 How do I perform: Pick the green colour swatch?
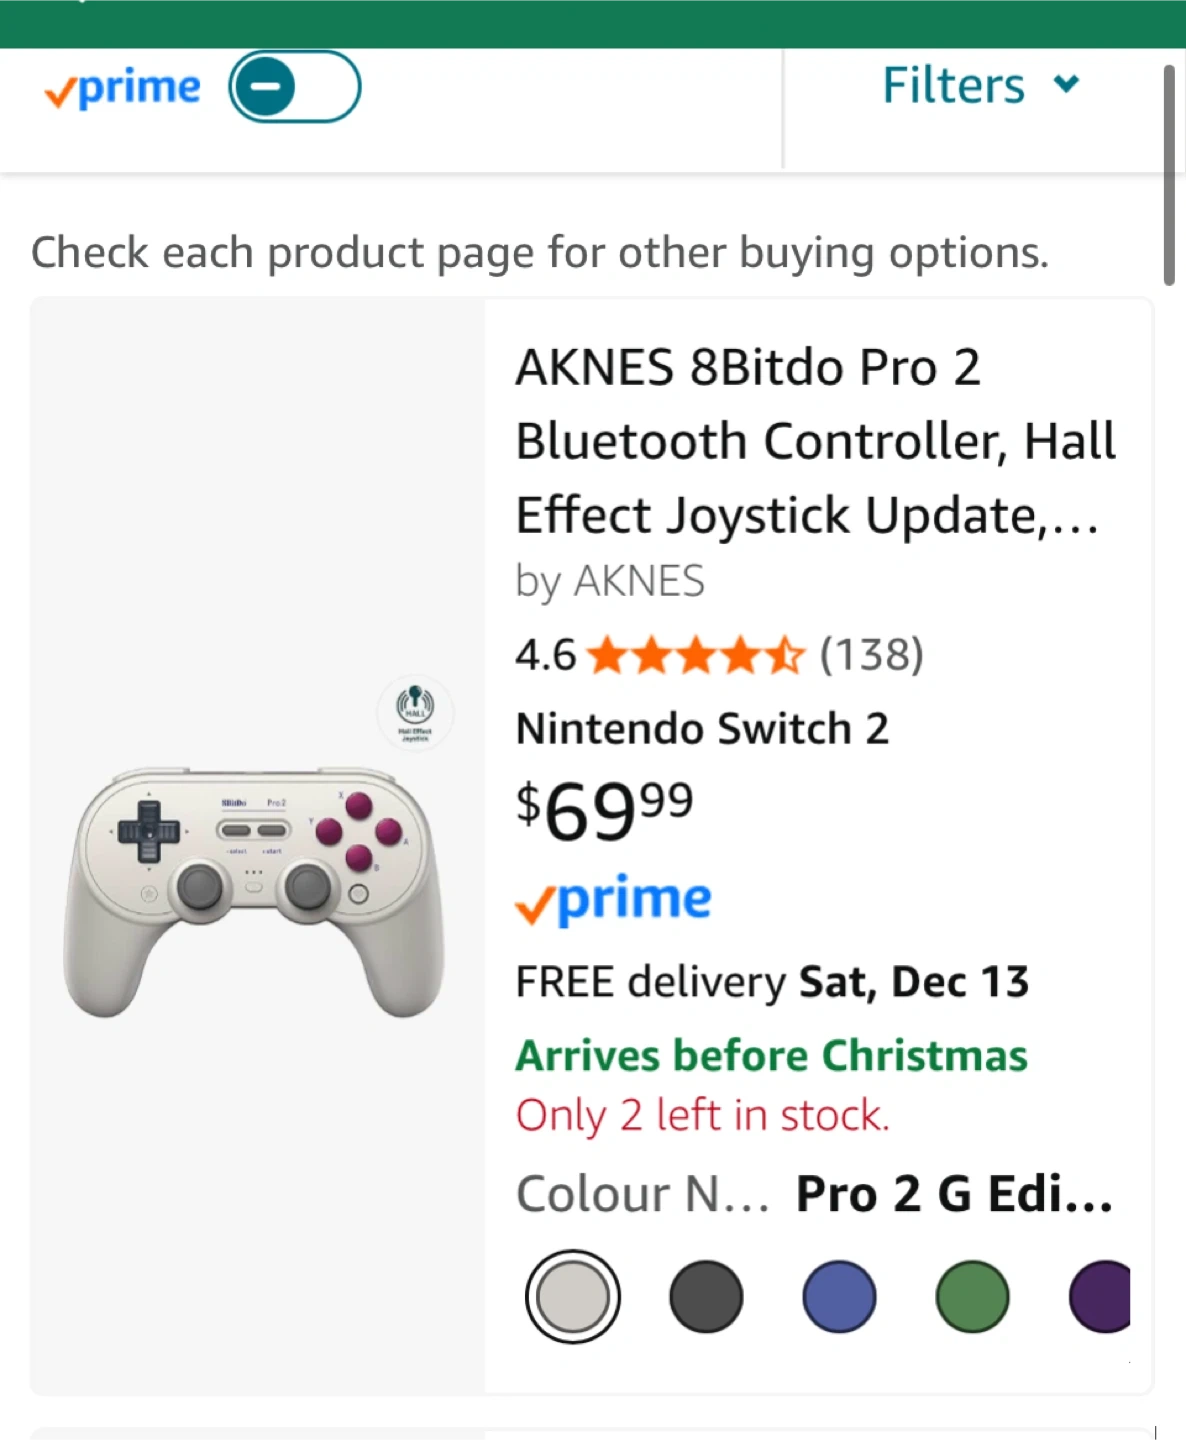(972, 1297)
